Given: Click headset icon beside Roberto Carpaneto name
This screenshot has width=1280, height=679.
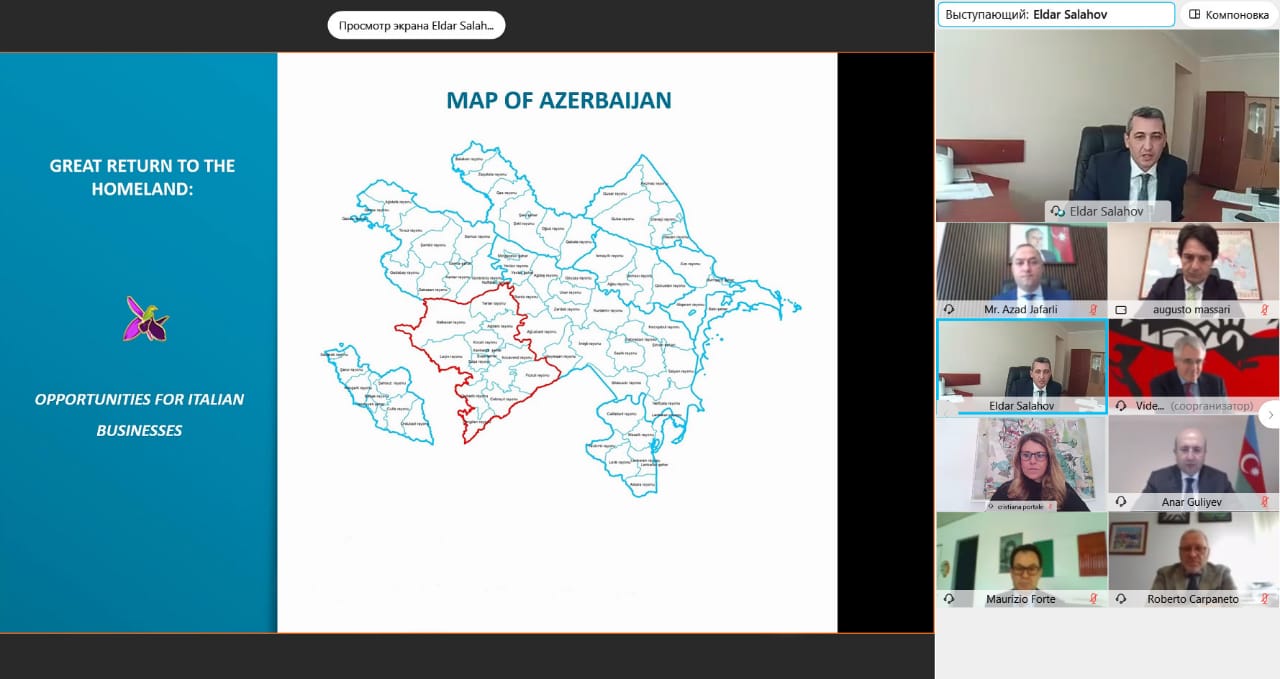Looking at the screenshot, I should tap(1121, 599).
